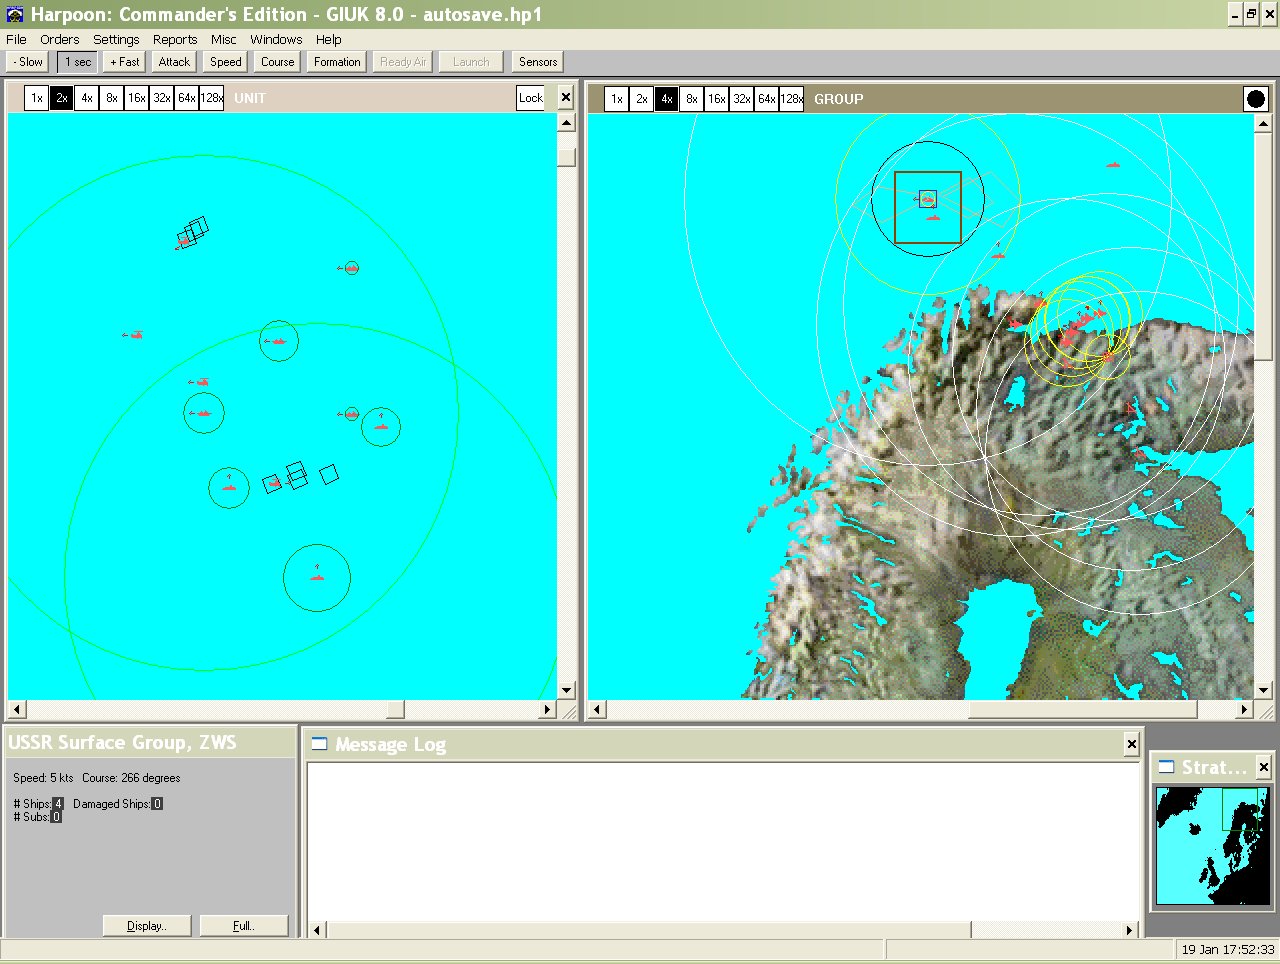
Task: Set Group window zoom to 64x
Action: [x=766, y=99]
